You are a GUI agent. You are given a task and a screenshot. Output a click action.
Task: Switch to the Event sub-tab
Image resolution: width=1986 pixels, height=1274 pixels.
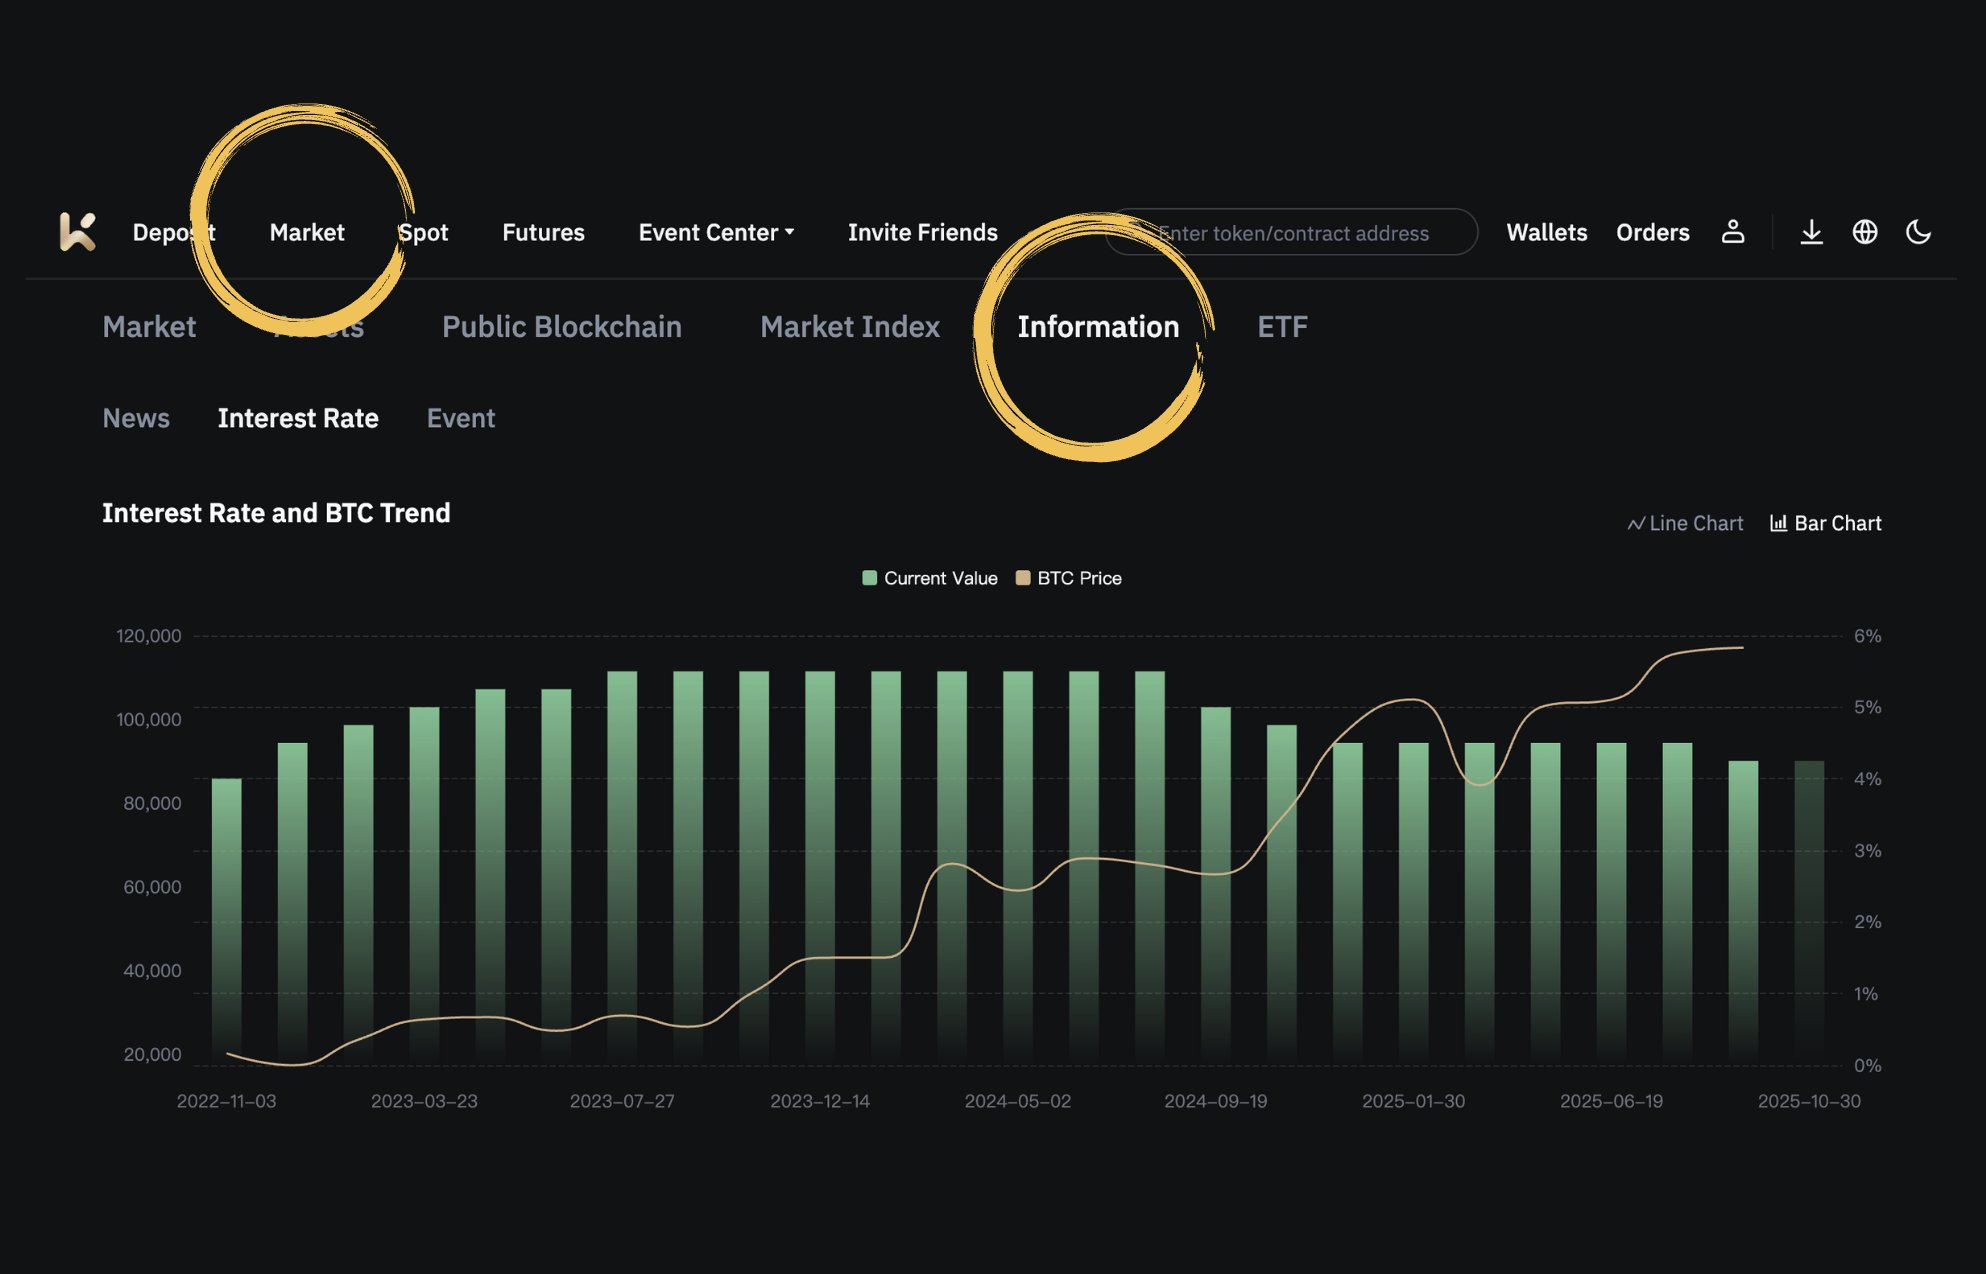point(460,418)
